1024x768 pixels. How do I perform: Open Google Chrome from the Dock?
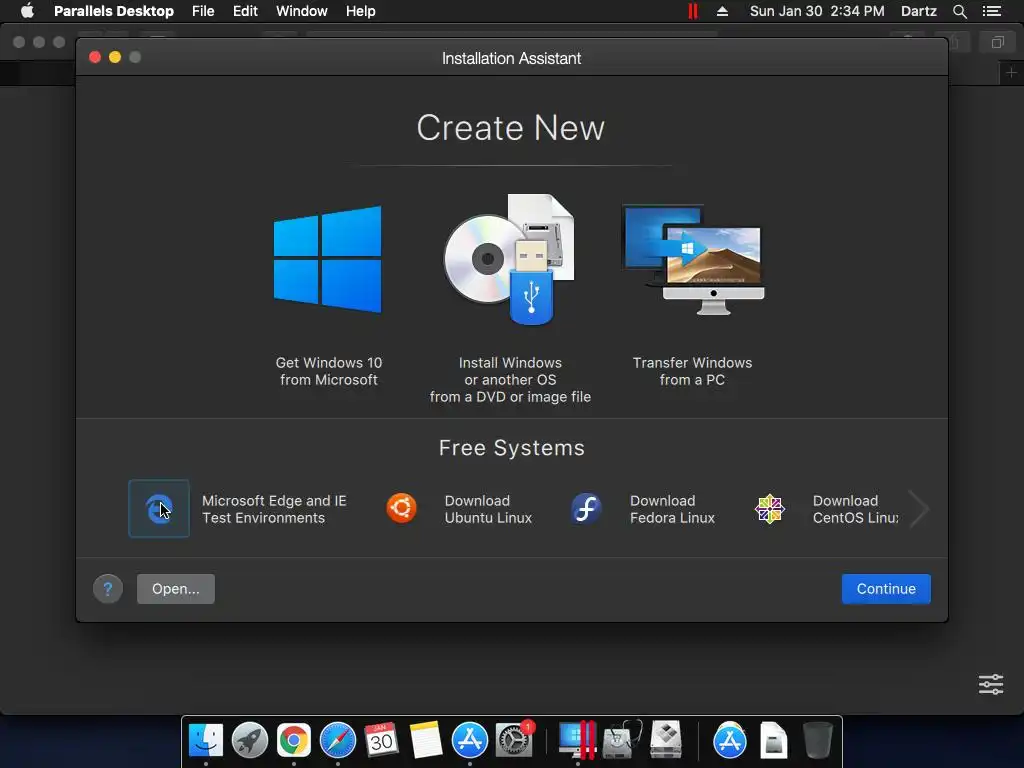[x=294, y=740]
